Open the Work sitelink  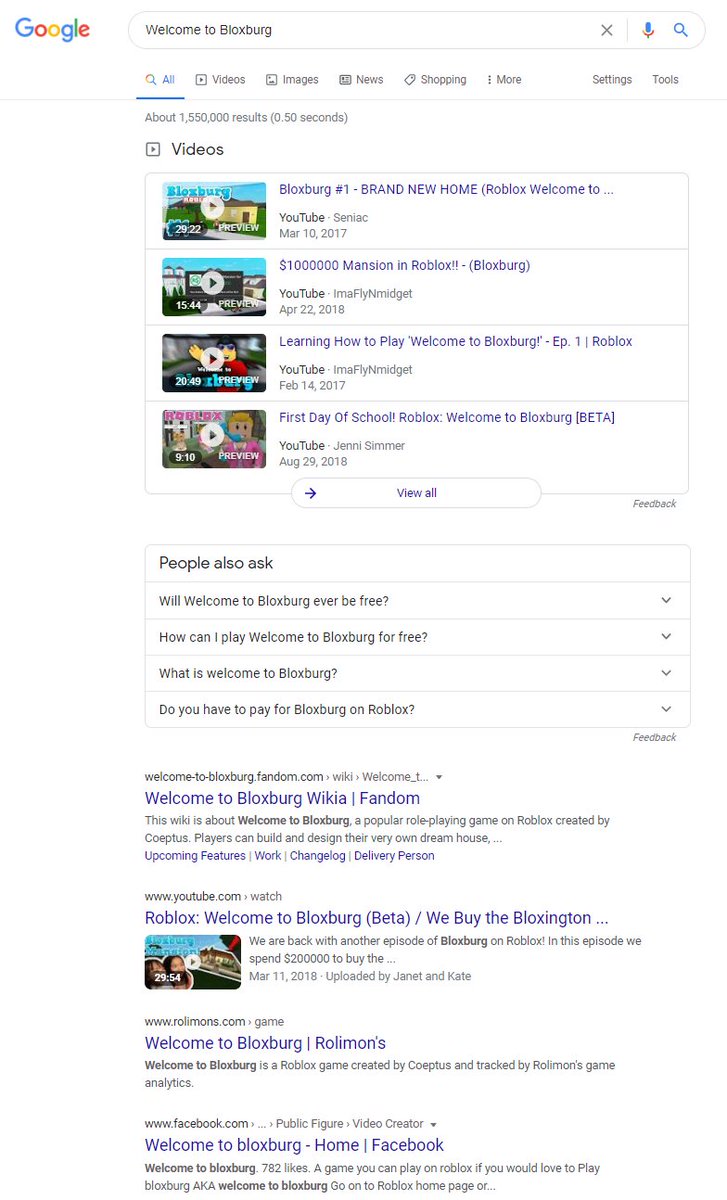click(268, 856)
